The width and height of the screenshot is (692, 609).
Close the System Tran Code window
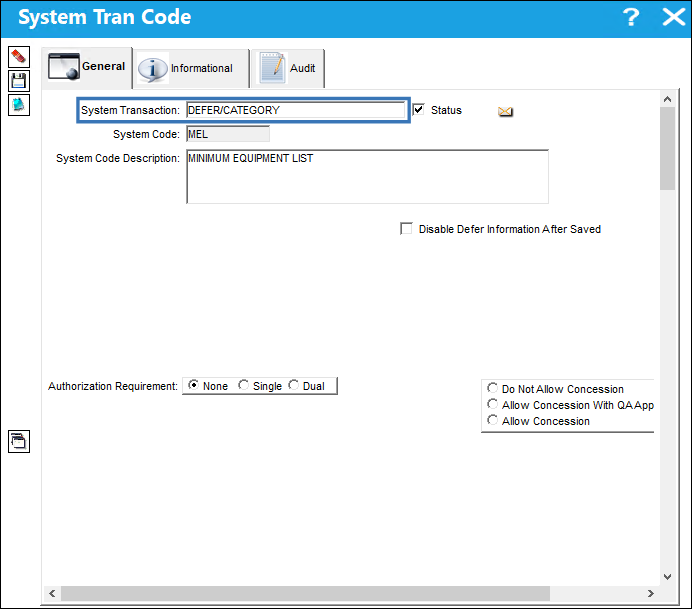pyautogui.click(x=673, y=17)
